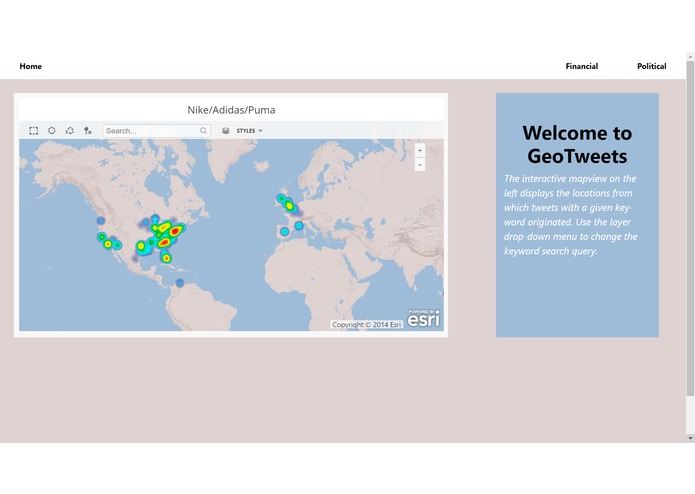Select the freehand polygon selection tool
Screen dimensions: 695x494
coord(70,131)
